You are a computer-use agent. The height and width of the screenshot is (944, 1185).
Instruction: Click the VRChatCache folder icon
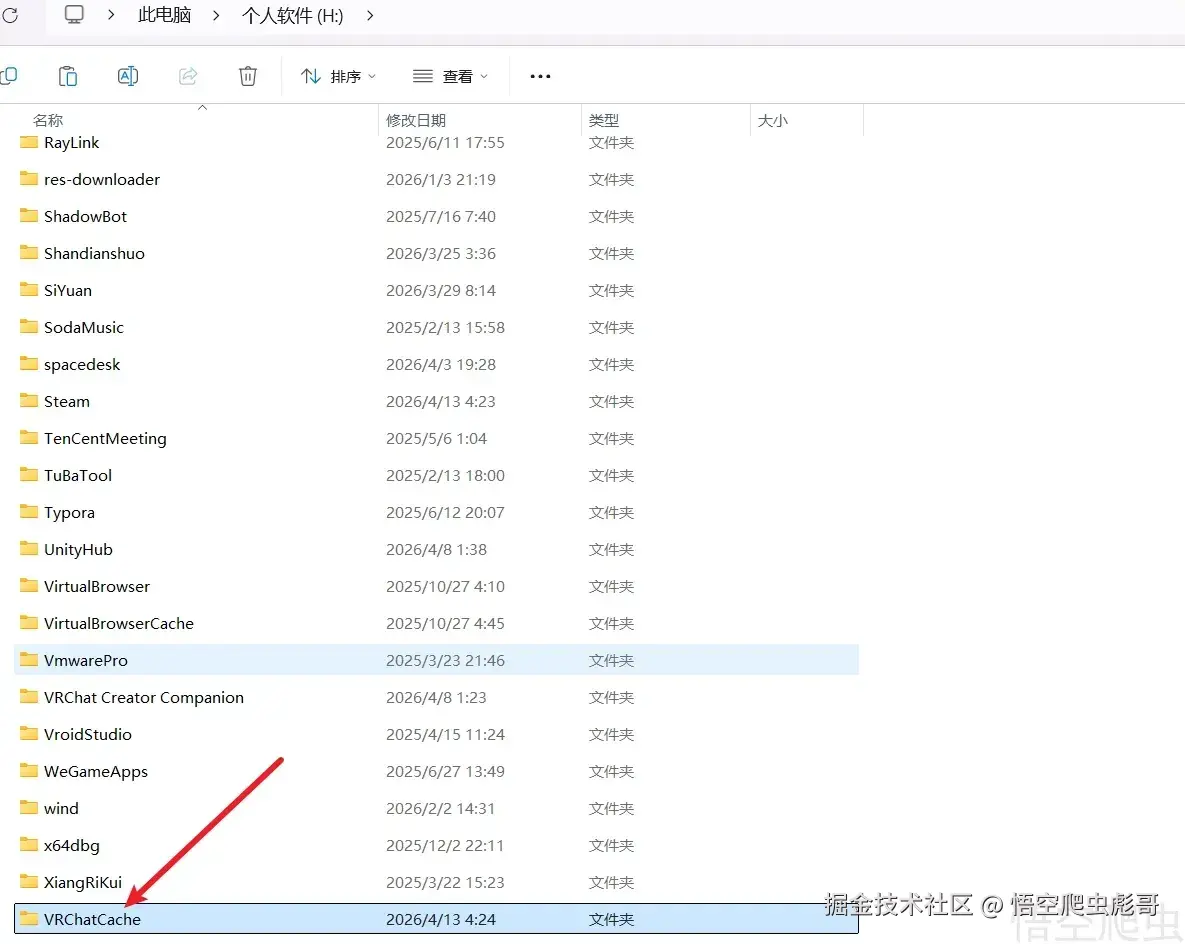tap(29, 918)
